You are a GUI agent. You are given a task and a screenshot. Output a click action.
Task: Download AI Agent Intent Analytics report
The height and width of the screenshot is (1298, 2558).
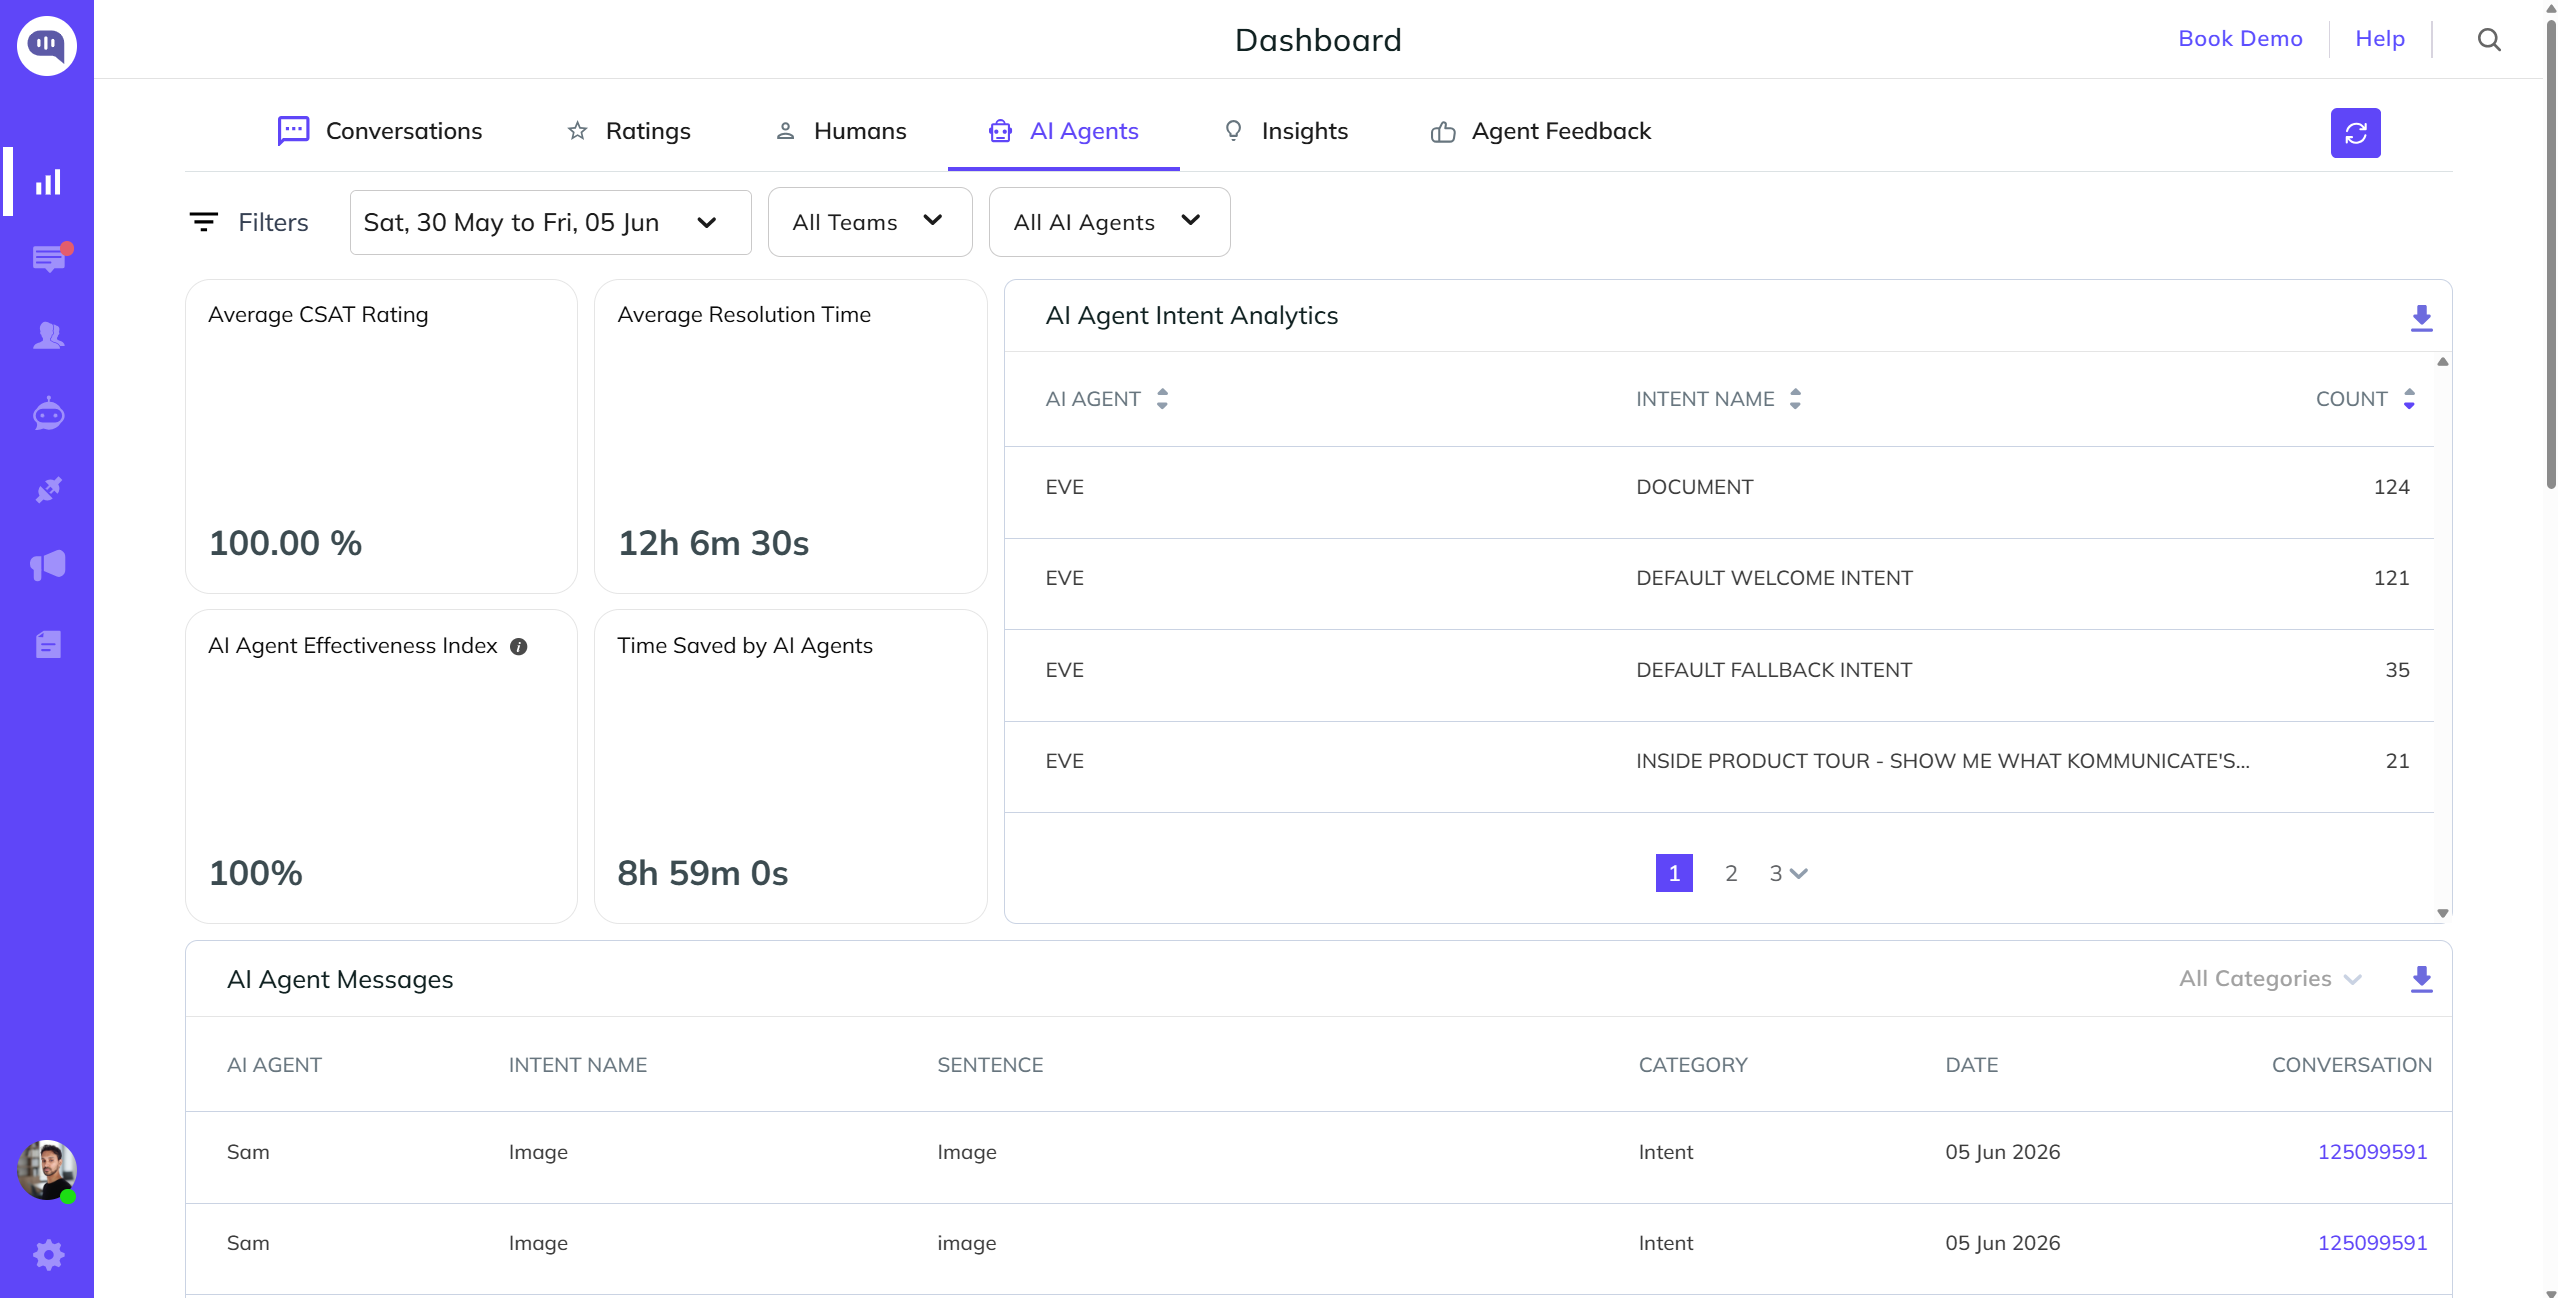[2421, 318]
